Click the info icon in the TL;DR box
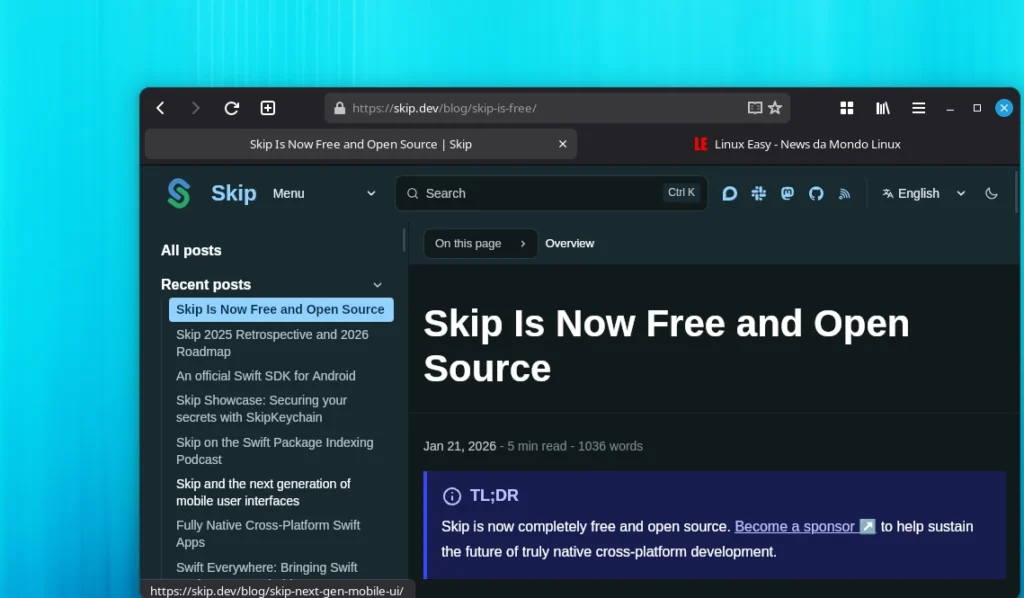Image resolution: width=1024 pixels, height=598 pixels. (451, 496)
